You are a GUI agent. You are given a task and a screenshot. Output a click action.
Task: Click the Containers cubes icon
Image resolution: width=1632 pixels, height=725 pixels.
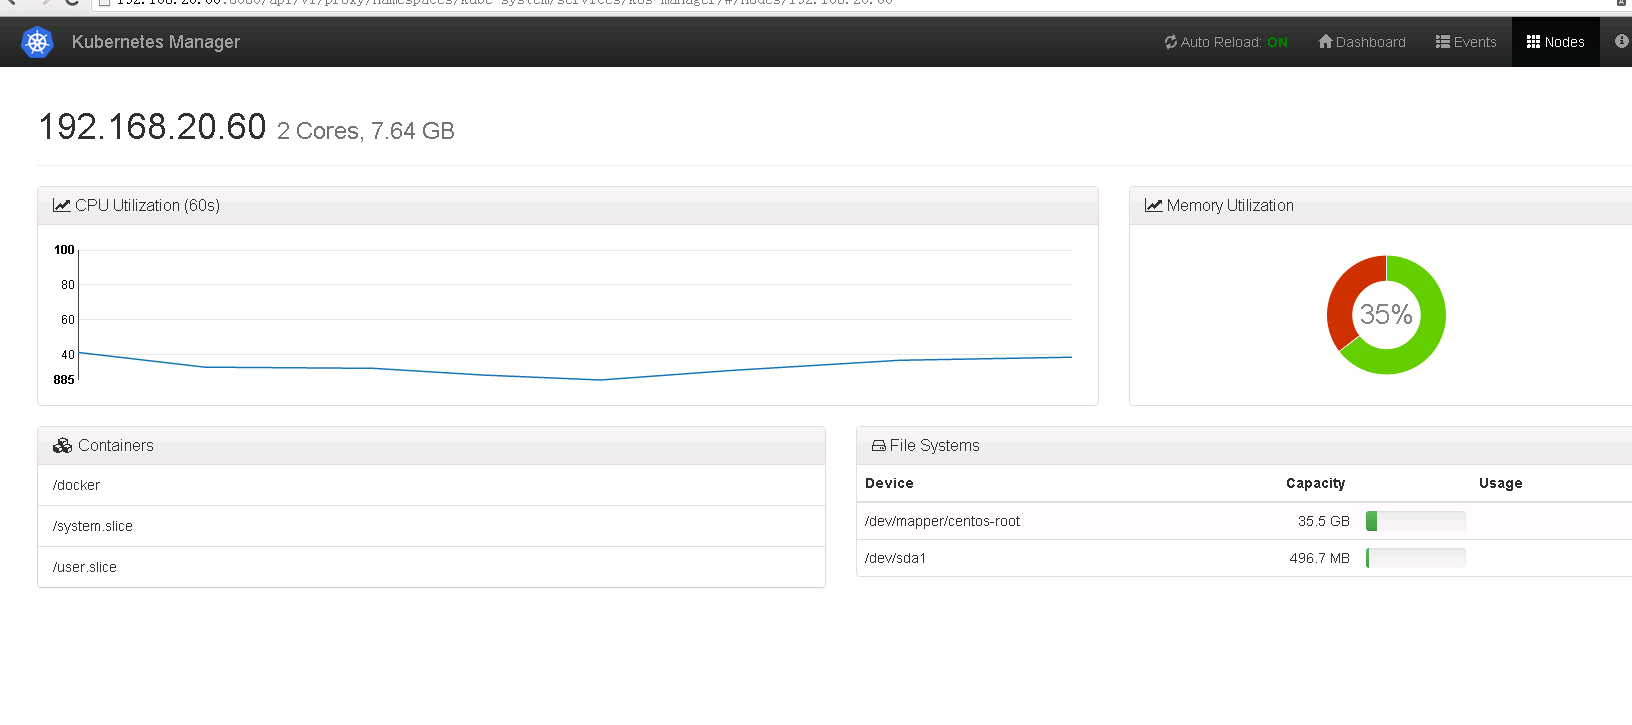63,445
